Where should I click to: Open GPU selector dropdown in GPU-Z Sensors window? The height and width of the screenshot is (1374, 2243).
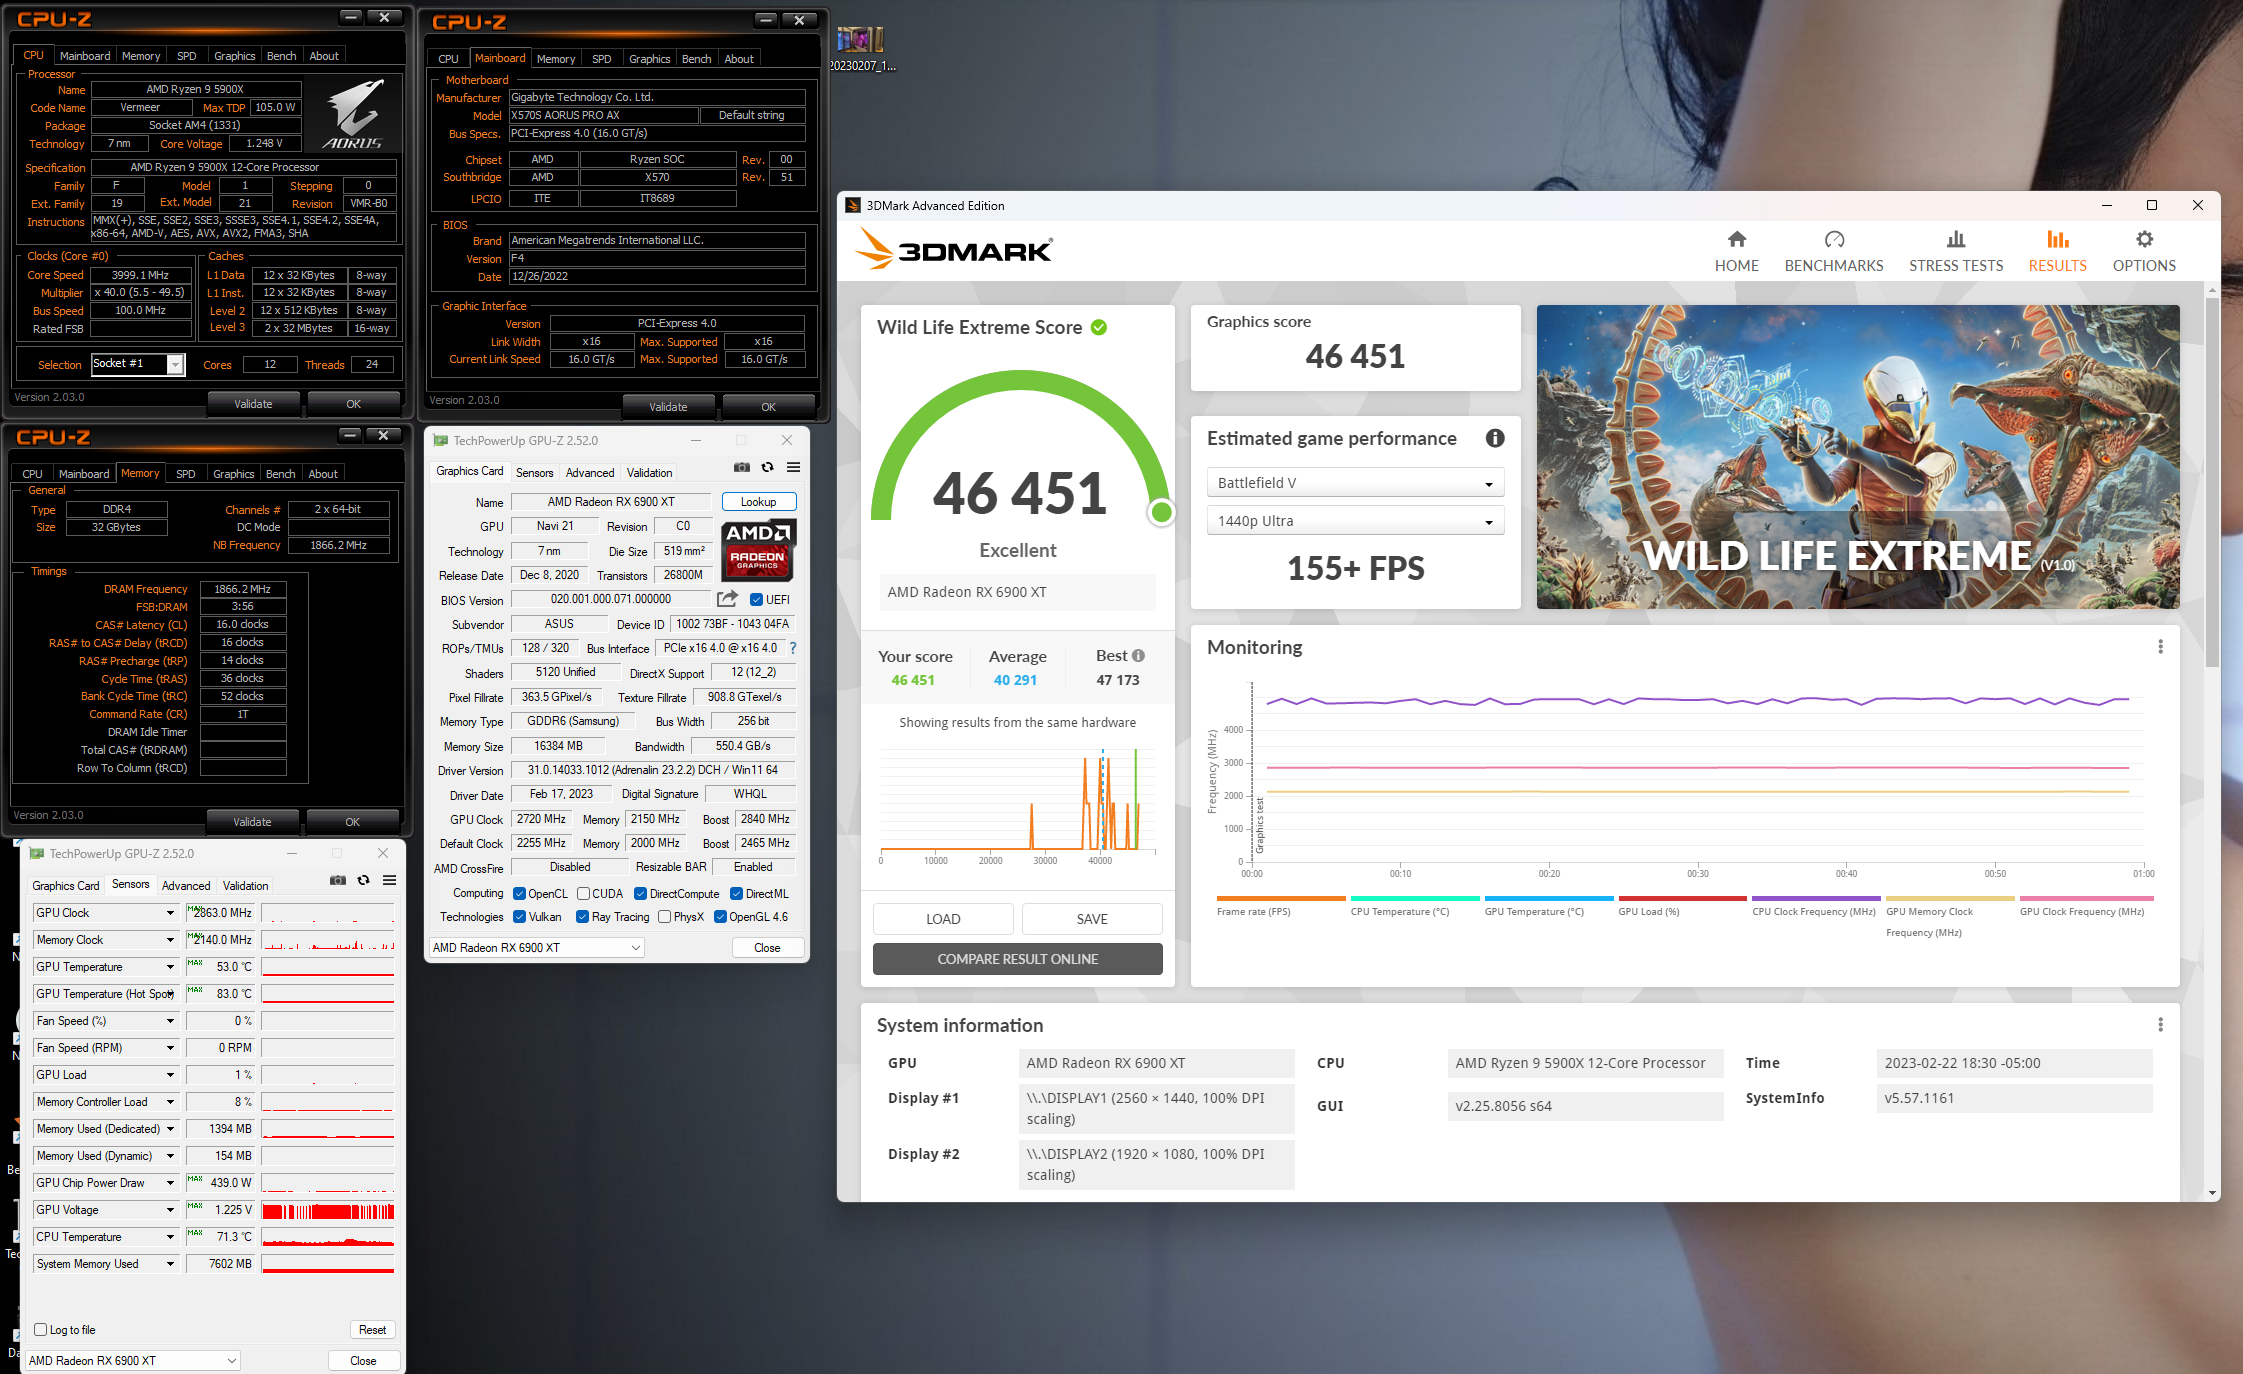[133, 1361]
